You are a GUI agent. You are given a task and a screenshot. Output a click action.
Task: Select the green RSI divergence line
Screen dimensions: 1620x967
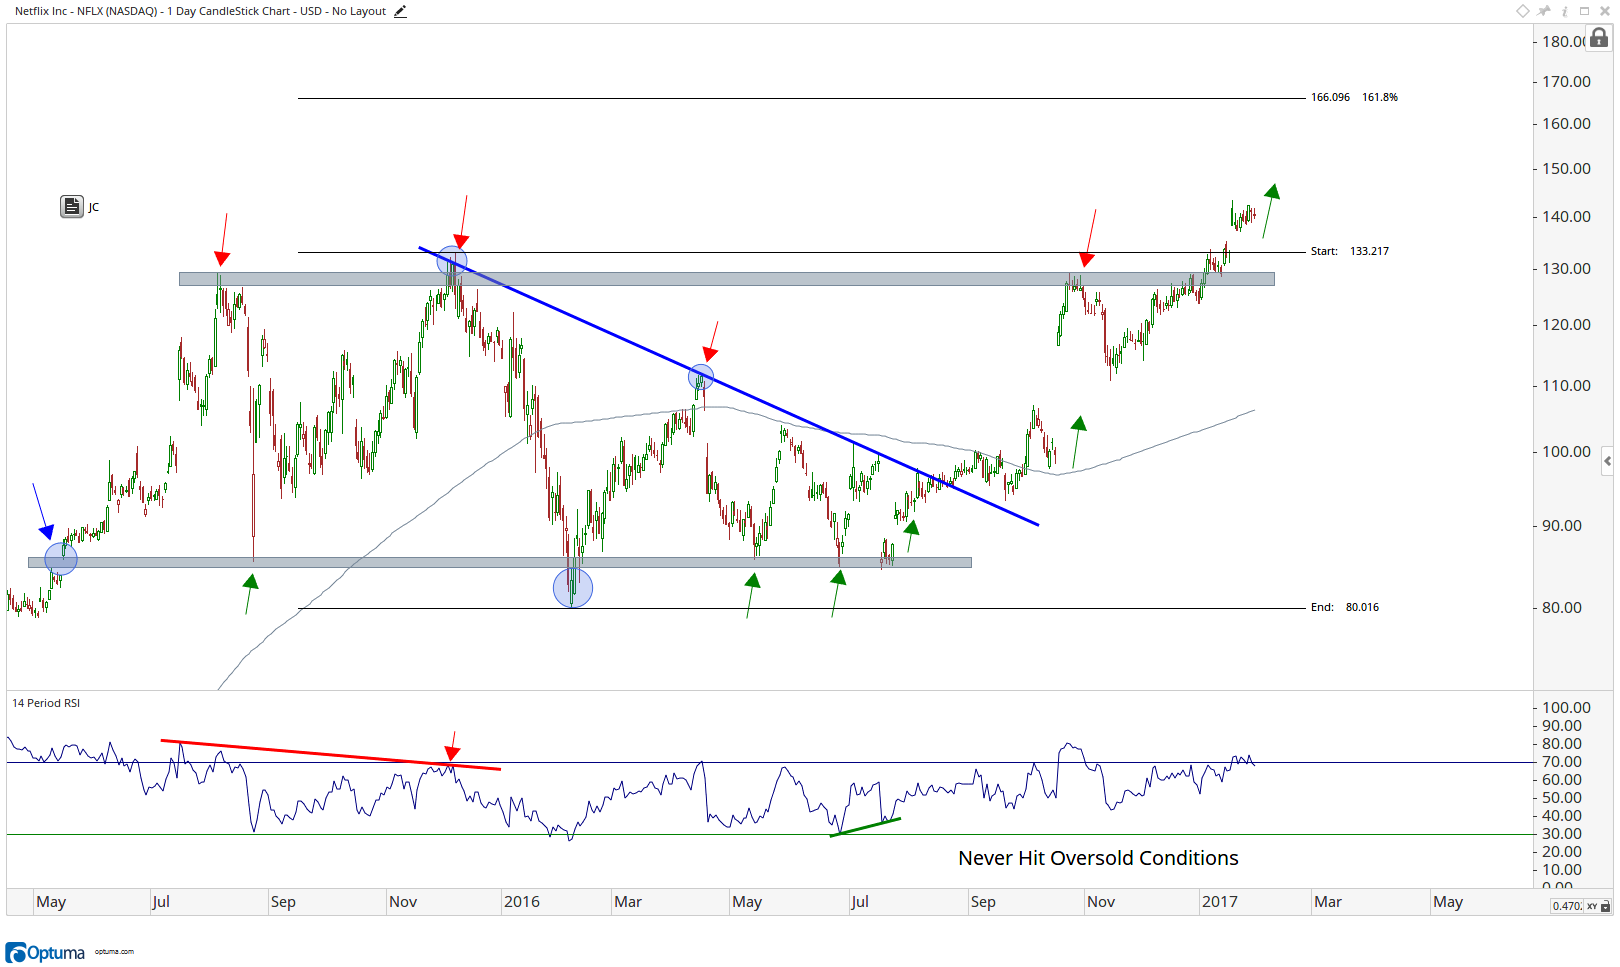click(x=865, y=827)
